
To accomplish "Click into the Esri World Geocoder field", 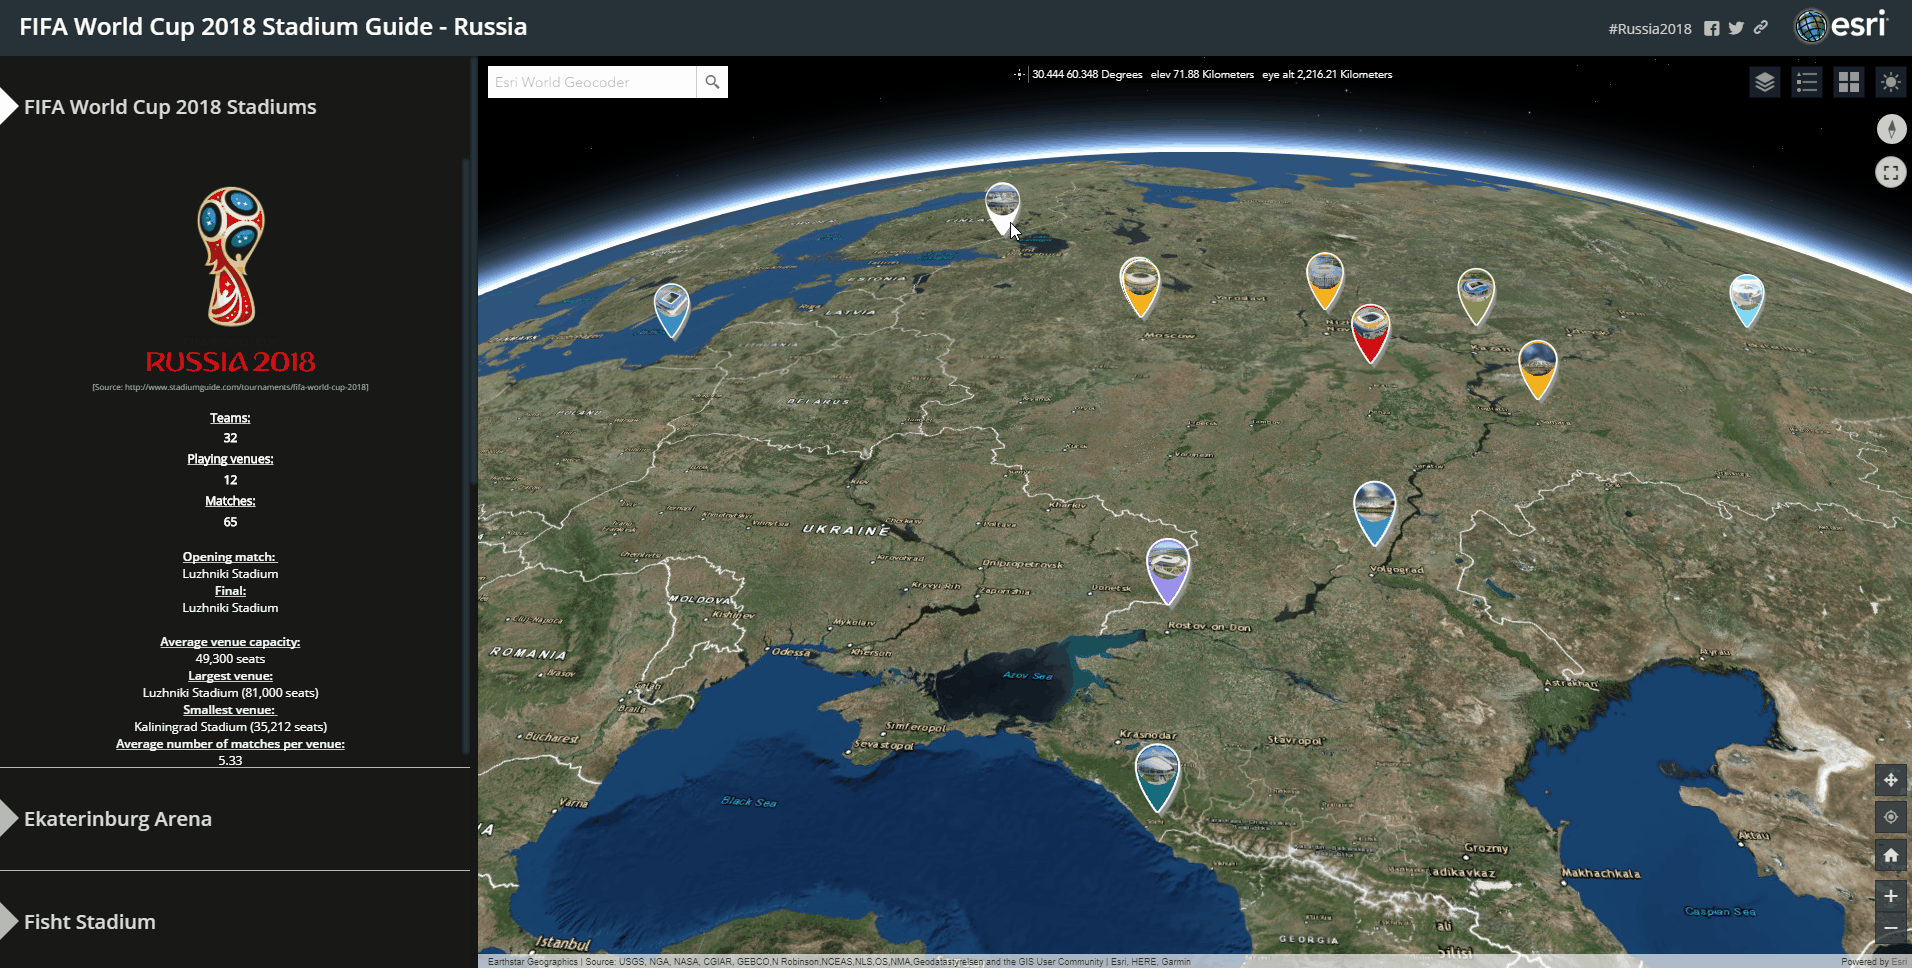I will [592, 82].
